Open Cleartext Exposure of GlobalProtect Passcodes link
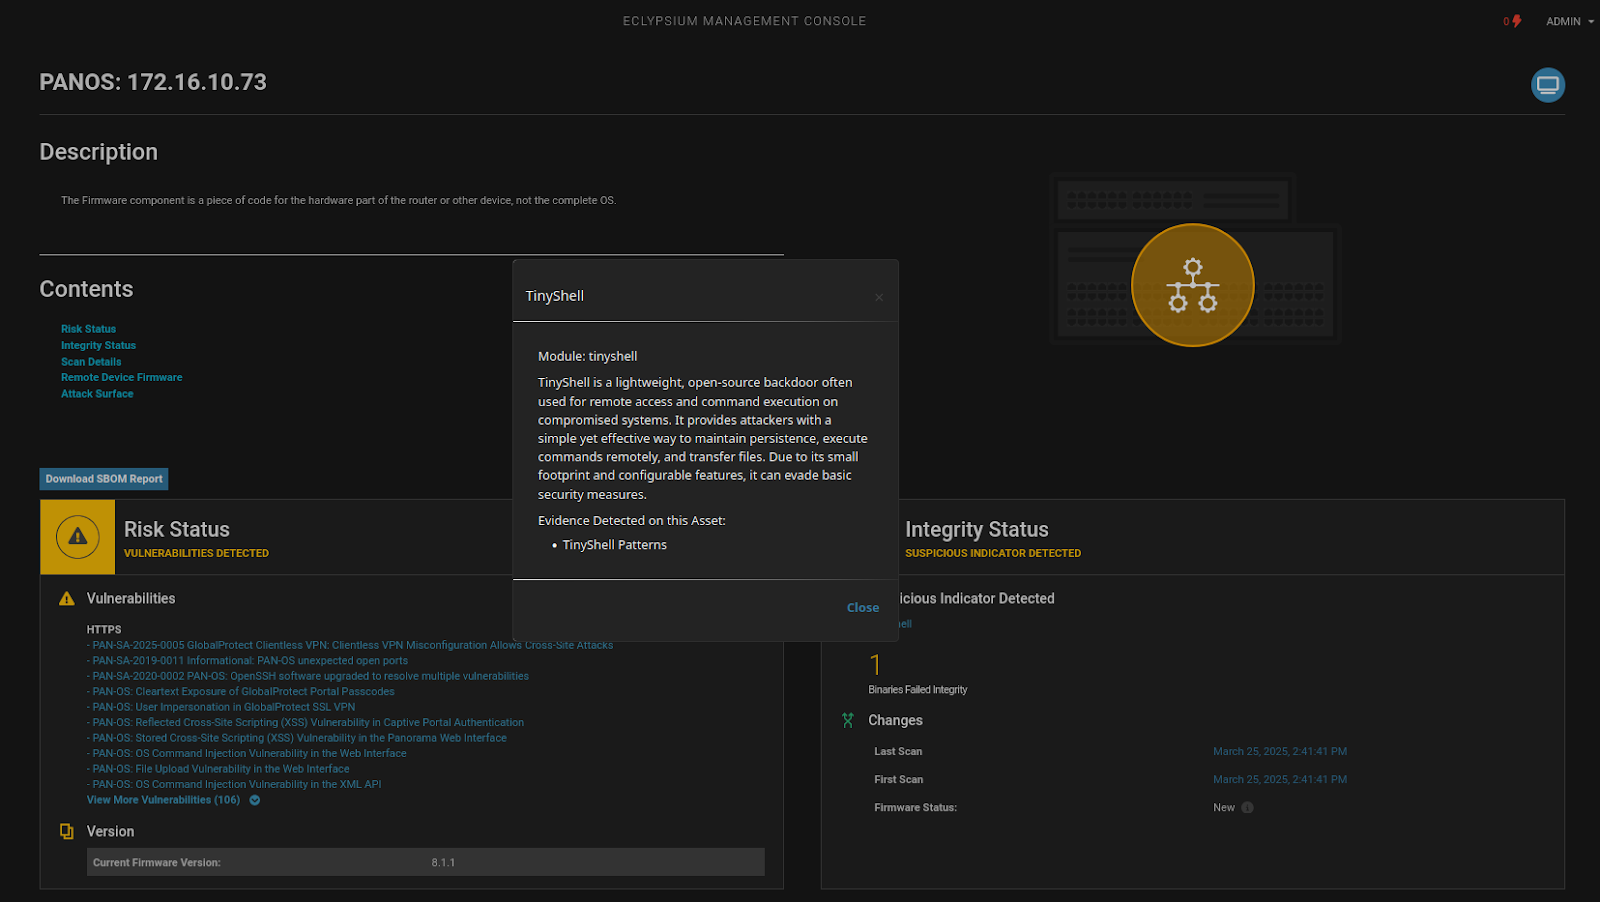The image size is (1600, 902). point(241,691)
